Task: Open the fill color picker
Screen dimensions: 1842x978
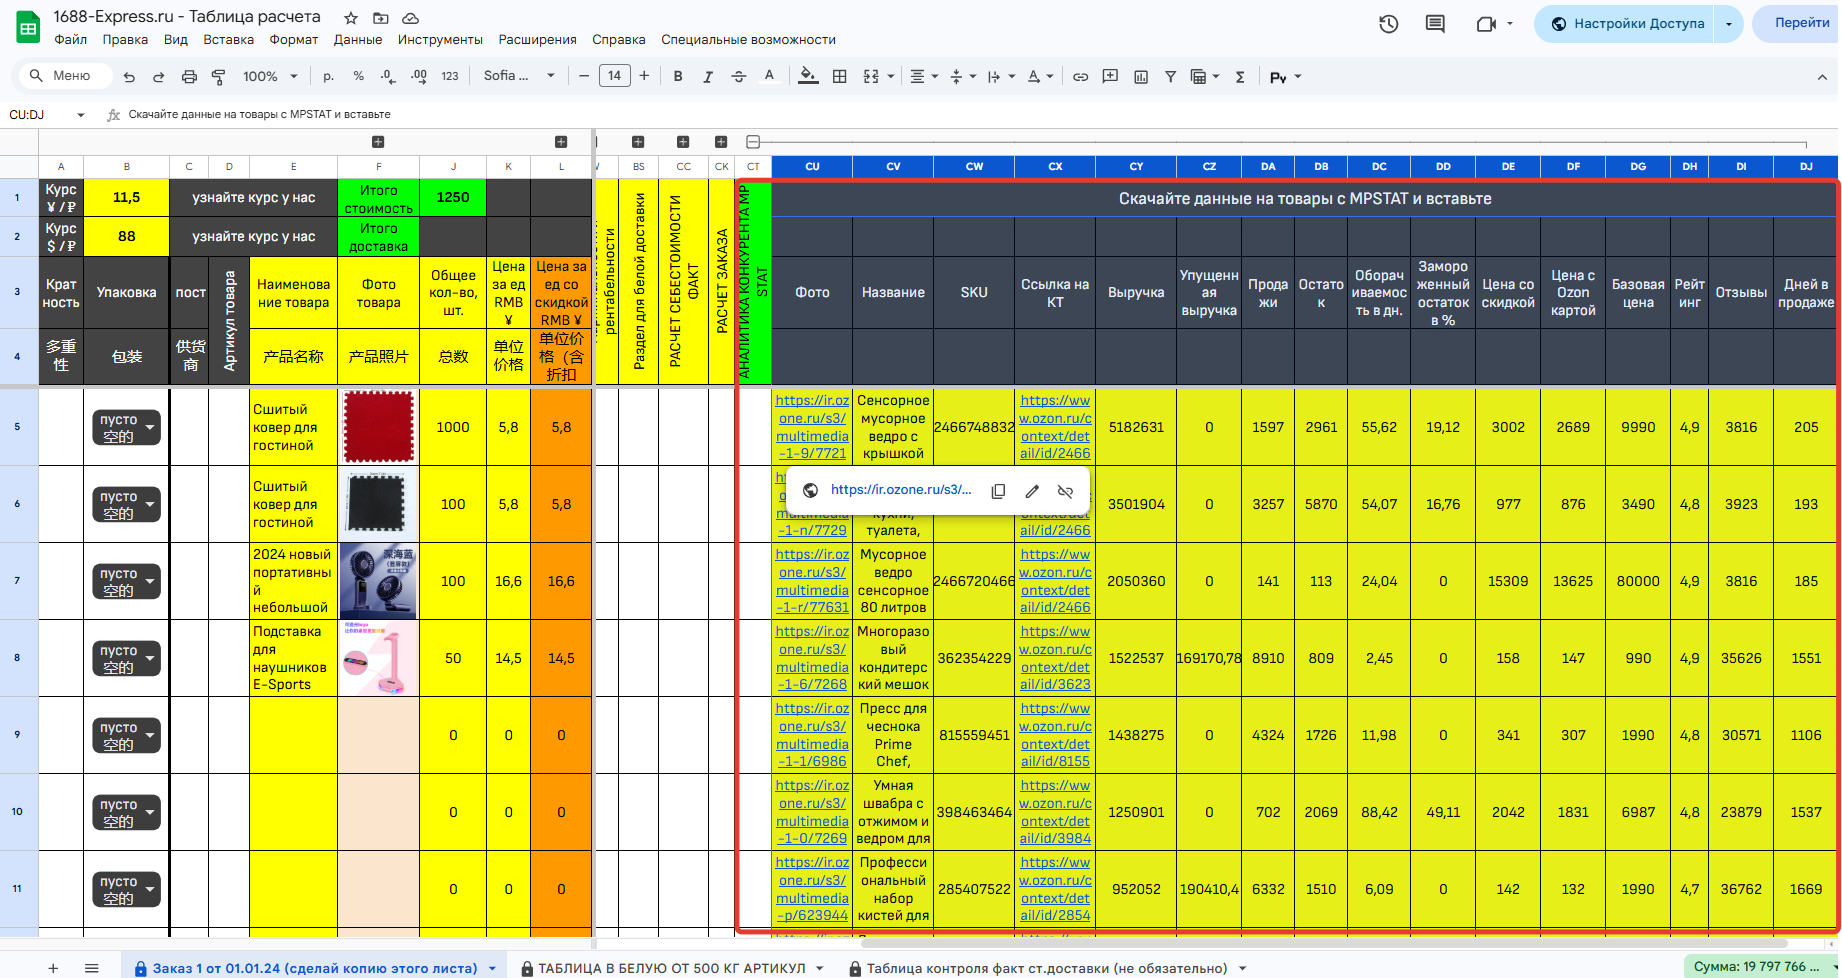Action: (808, 77)
